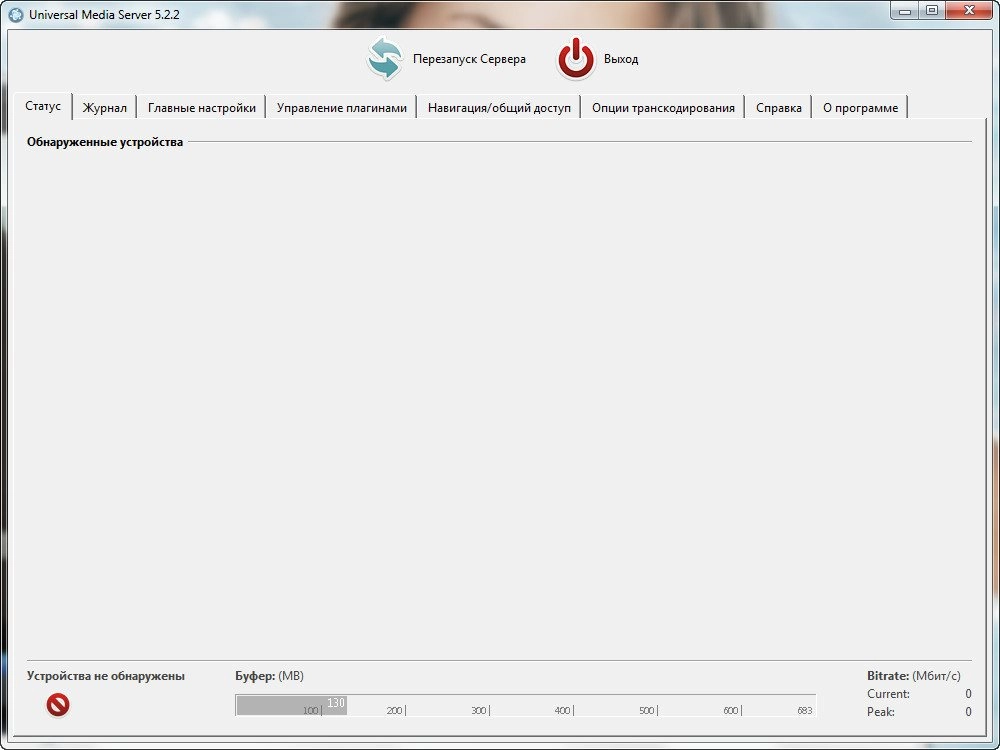Open the Управление плагинами tab

click(341, 108)
